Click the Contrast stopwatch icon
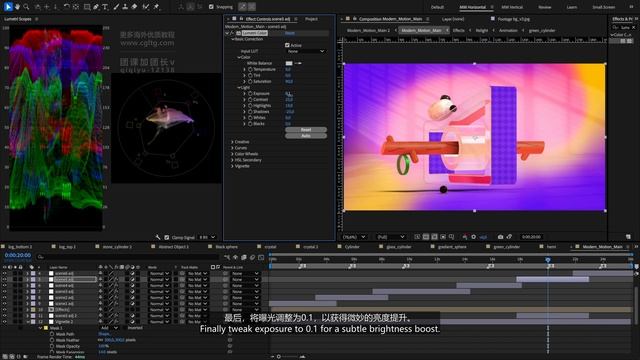Image resolution: width=640 pixels, height=360 pixels. tap(250, 100)
